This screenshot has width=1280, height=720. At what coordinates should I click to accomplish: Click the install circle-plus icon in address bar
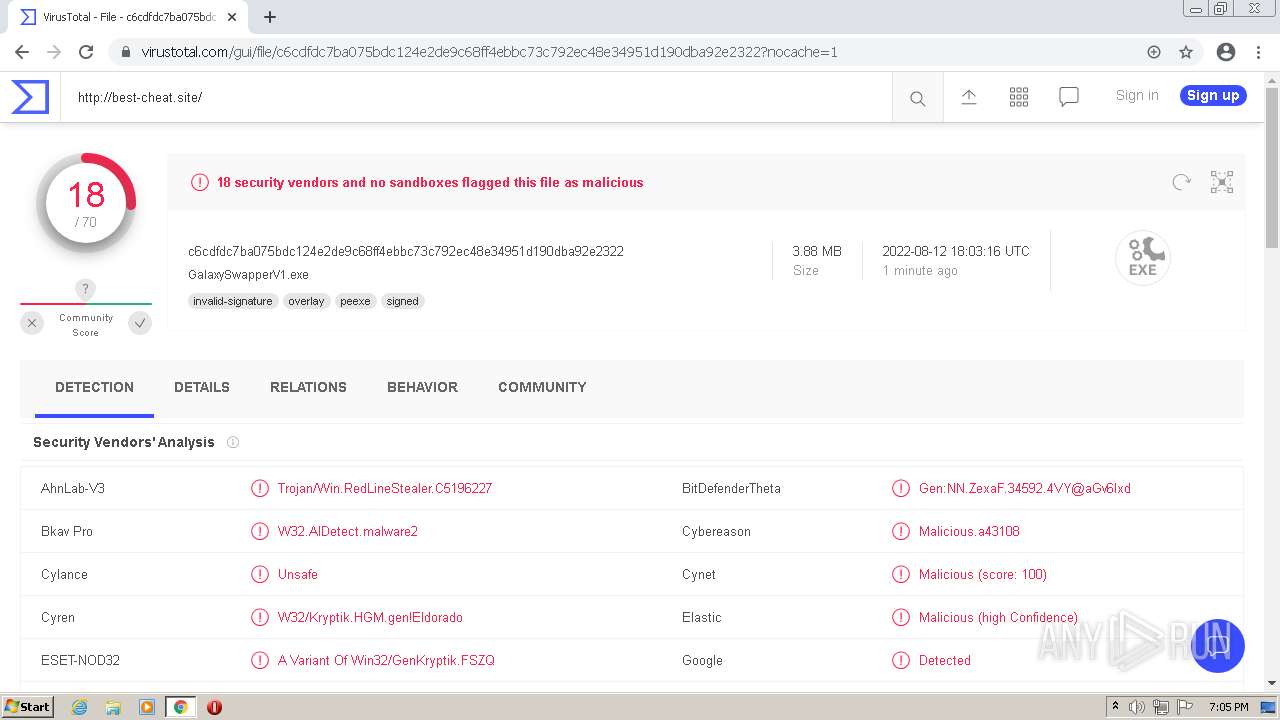pos(1154,52)
